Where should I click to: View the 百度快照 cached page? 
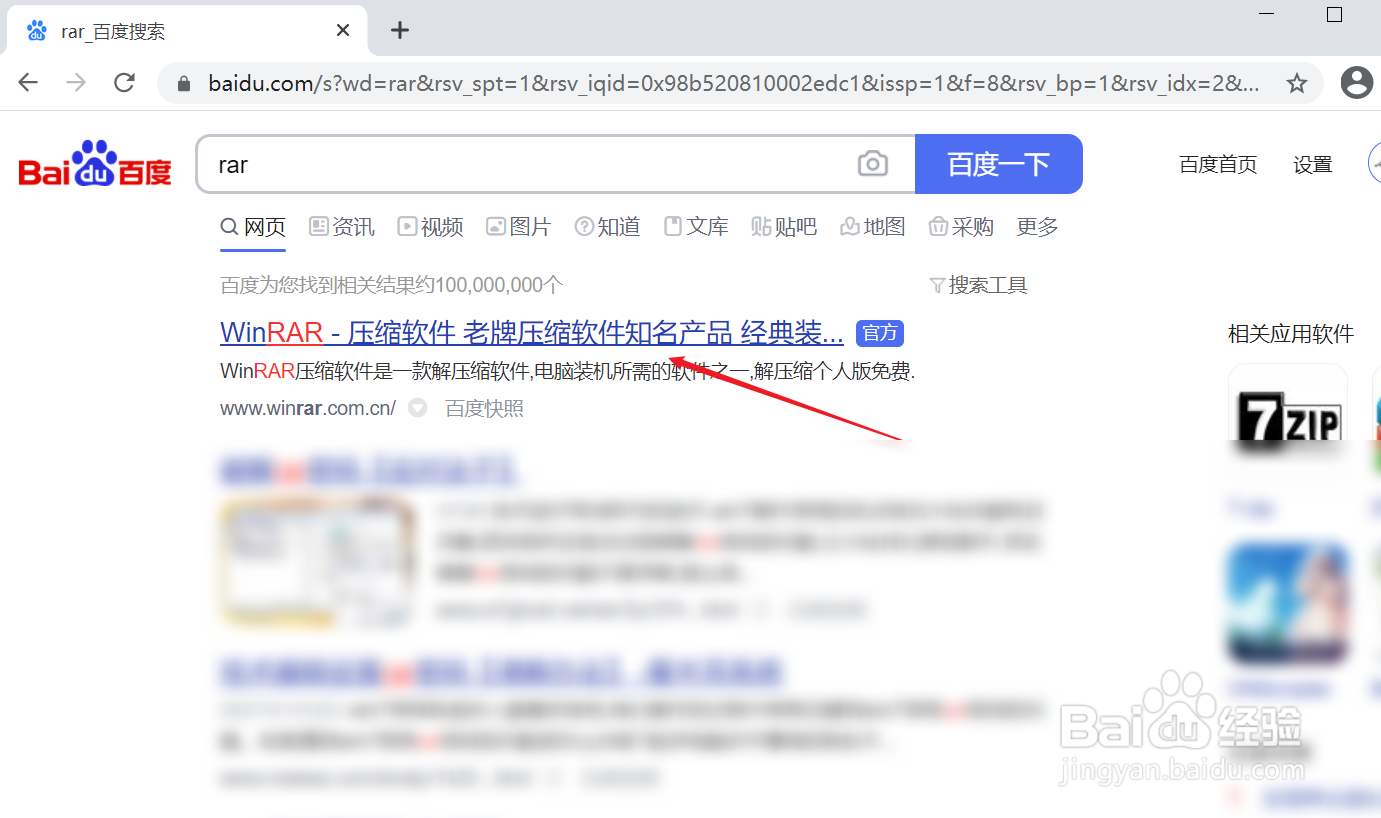click(x=484, y=408)
